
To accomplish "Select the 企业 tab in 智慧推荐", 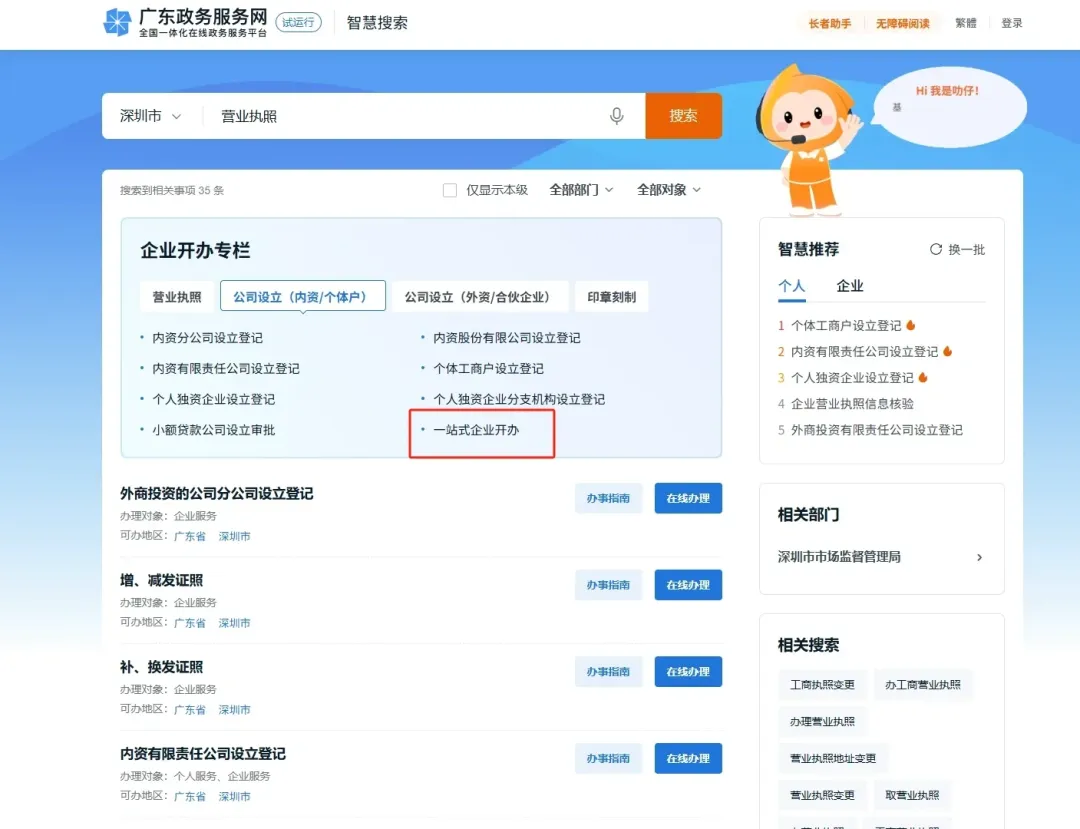I will pos(849,286).
